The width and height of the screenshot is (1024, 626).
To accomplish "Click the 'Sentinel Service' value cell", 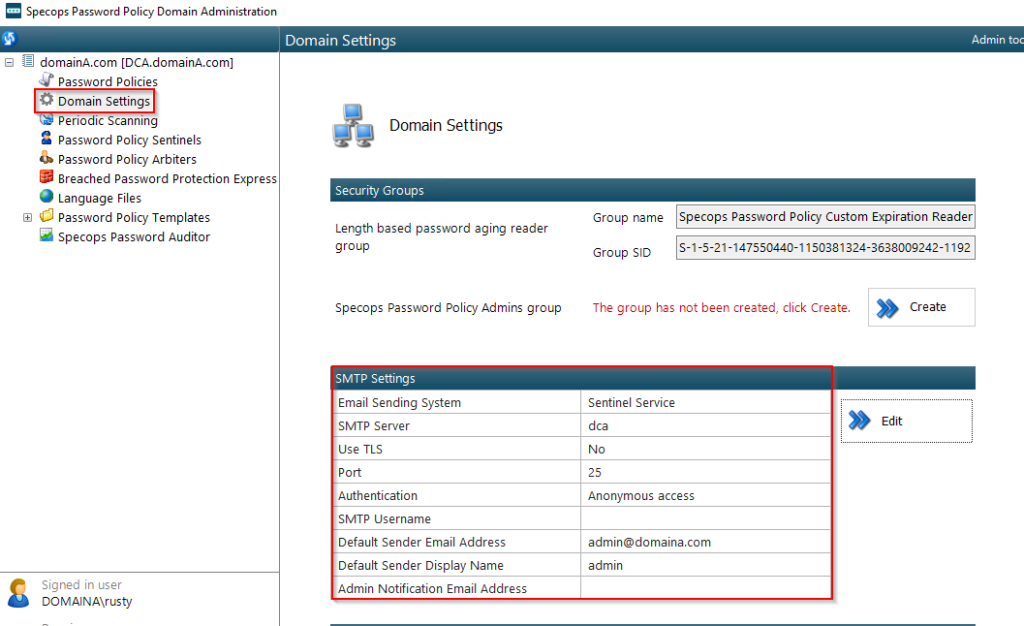I will coord(705,403).
